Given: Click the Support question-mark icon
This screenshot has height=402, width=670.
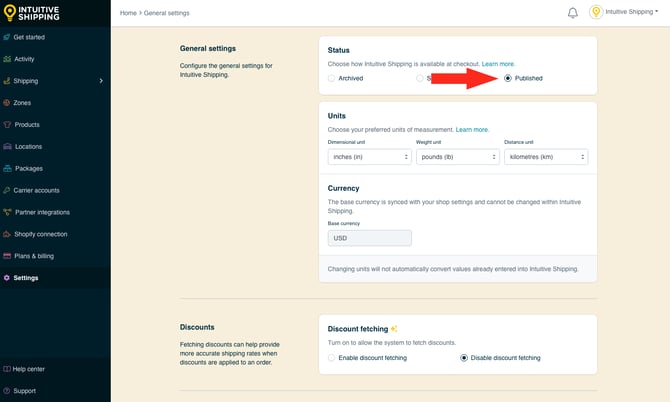Looking at the screenshot, I should (x=7, y=391).
